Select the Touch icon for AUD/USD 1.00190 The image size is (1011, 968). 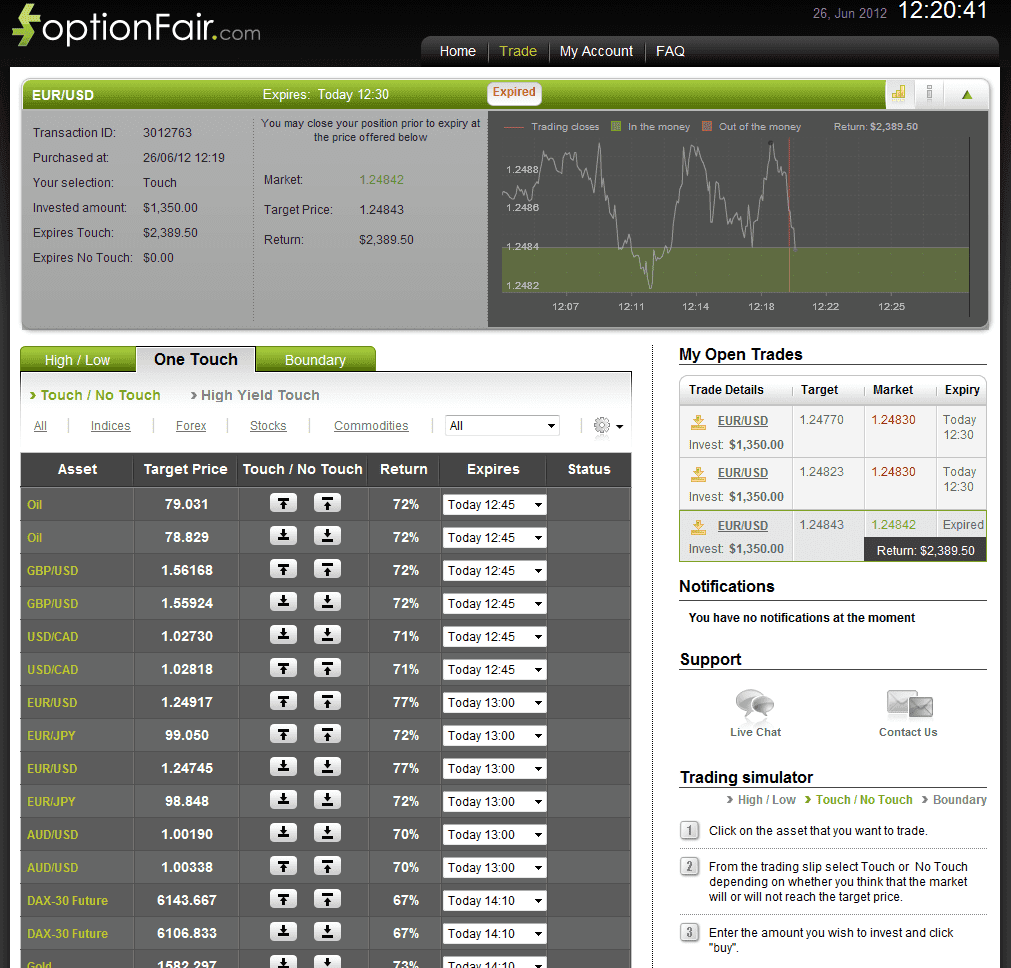(283, 834)
